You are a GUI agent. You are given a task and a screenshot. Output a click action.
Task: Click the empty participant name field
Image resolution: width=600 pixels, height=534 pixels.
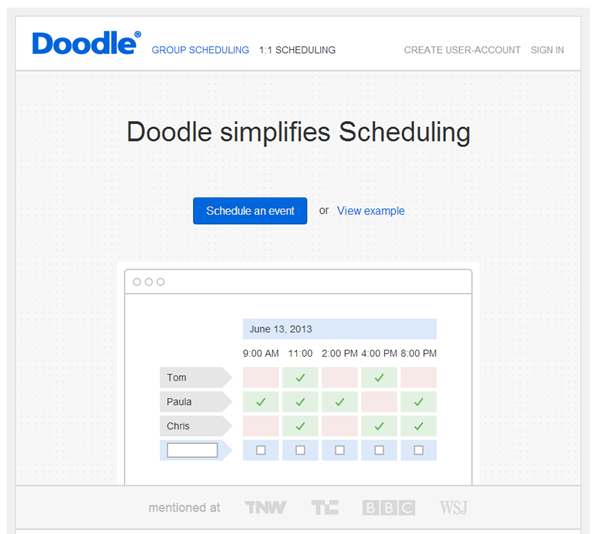pyautogui.click(x=192, y=450)
